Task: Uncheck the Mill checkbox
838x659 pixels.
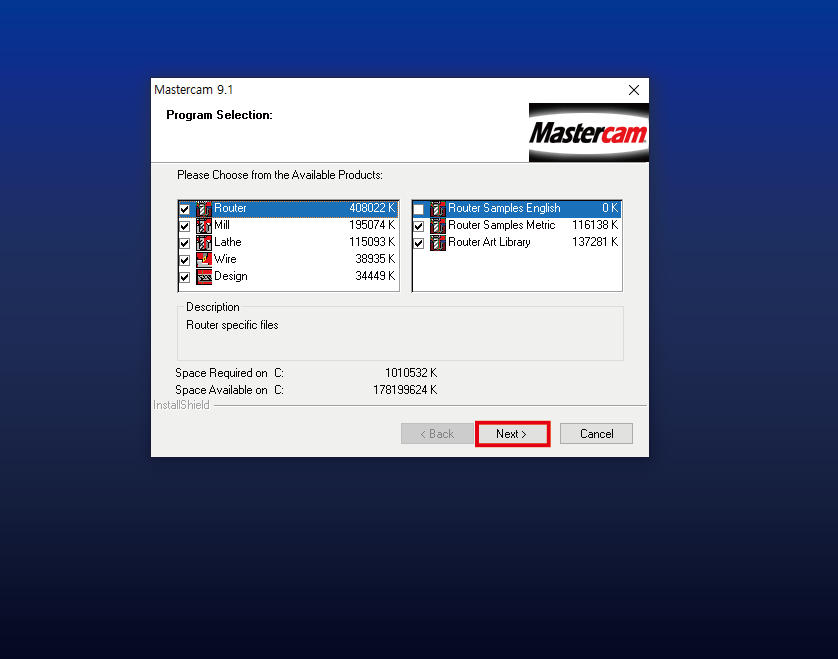Action: (x=184, y=226)
